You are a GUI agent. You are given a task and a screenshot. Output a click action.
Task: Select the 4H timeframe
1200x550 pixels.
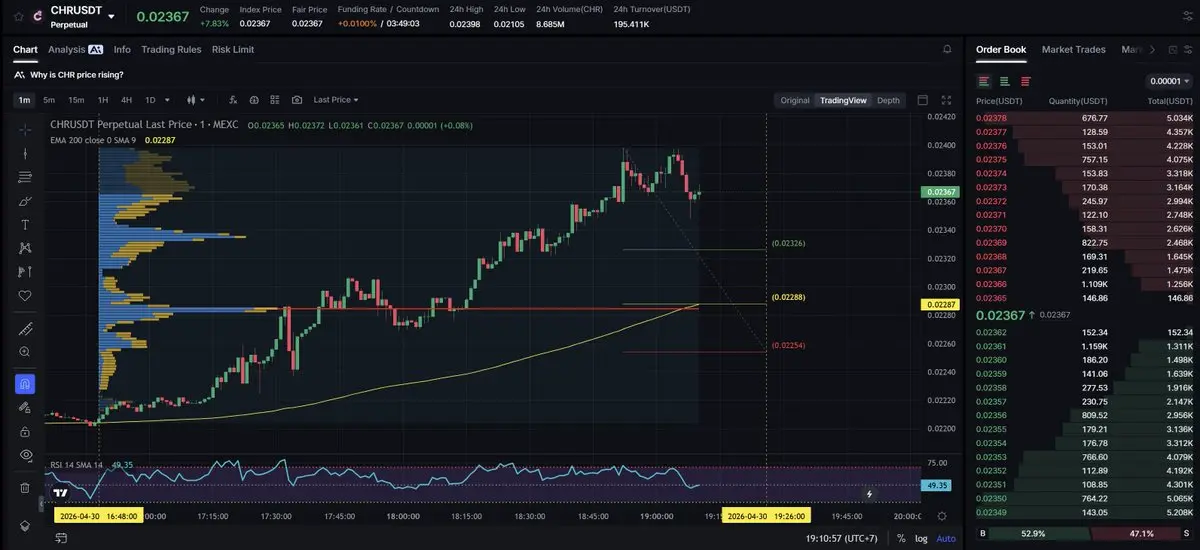[127, 100]
